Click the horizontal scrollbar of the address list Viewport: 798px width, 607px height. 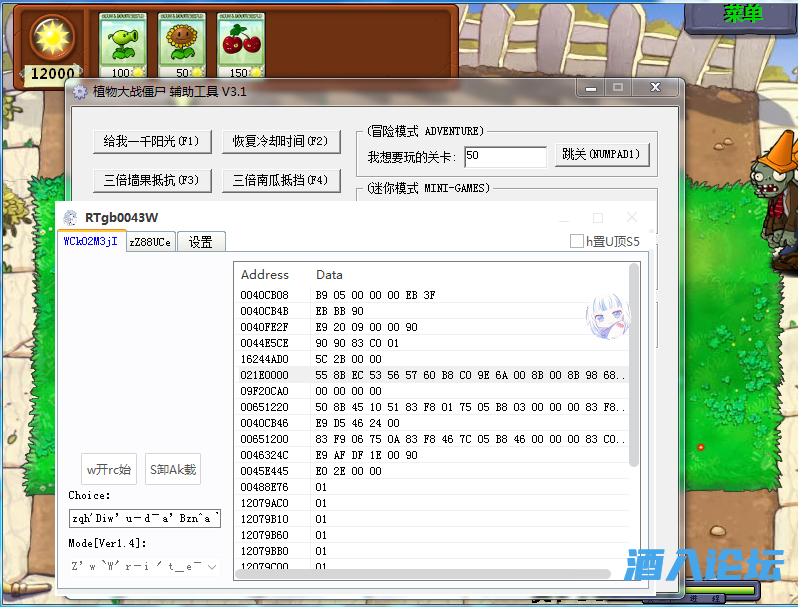[x=423, y=574]
